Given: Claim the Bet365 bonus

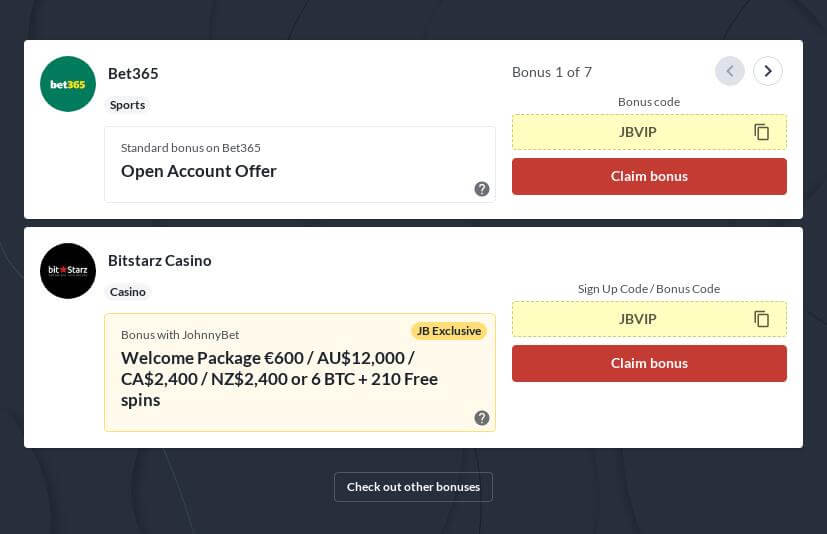Looking at the screenshot, I should [x=649, y=176].
